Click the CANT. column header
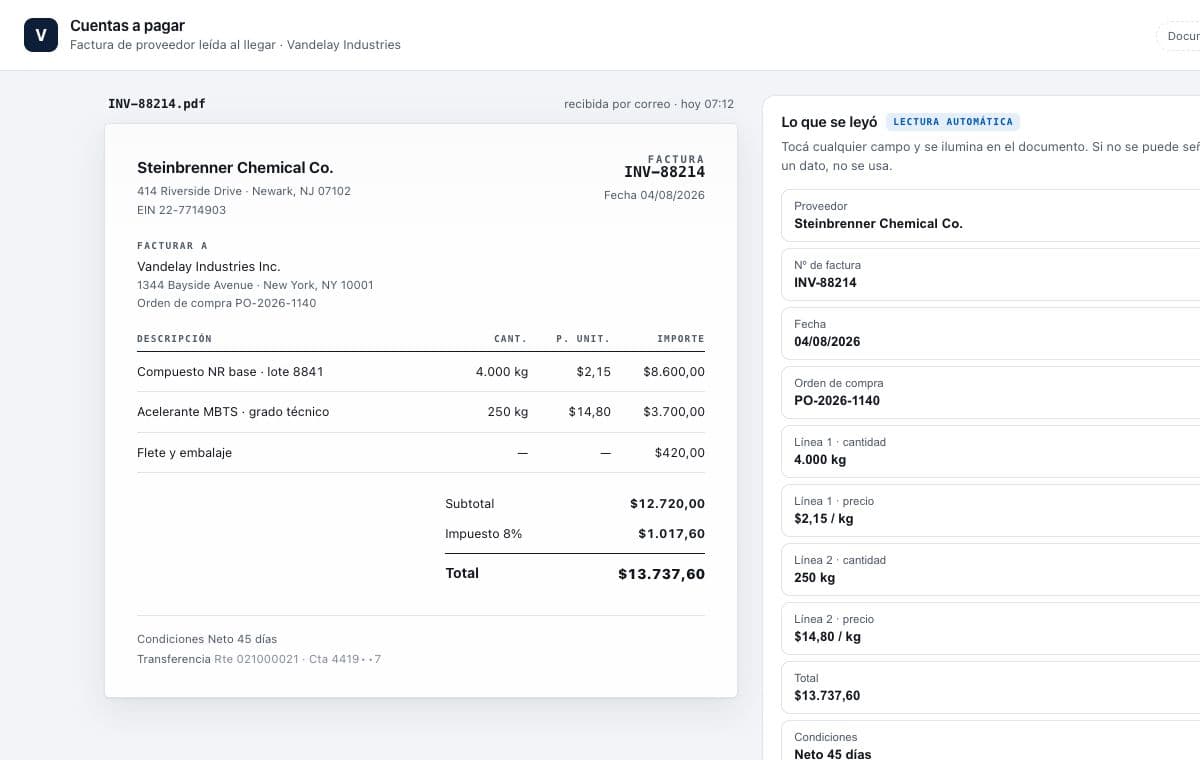This screenshot has height=760, width=1200. [x=511, y=339]
